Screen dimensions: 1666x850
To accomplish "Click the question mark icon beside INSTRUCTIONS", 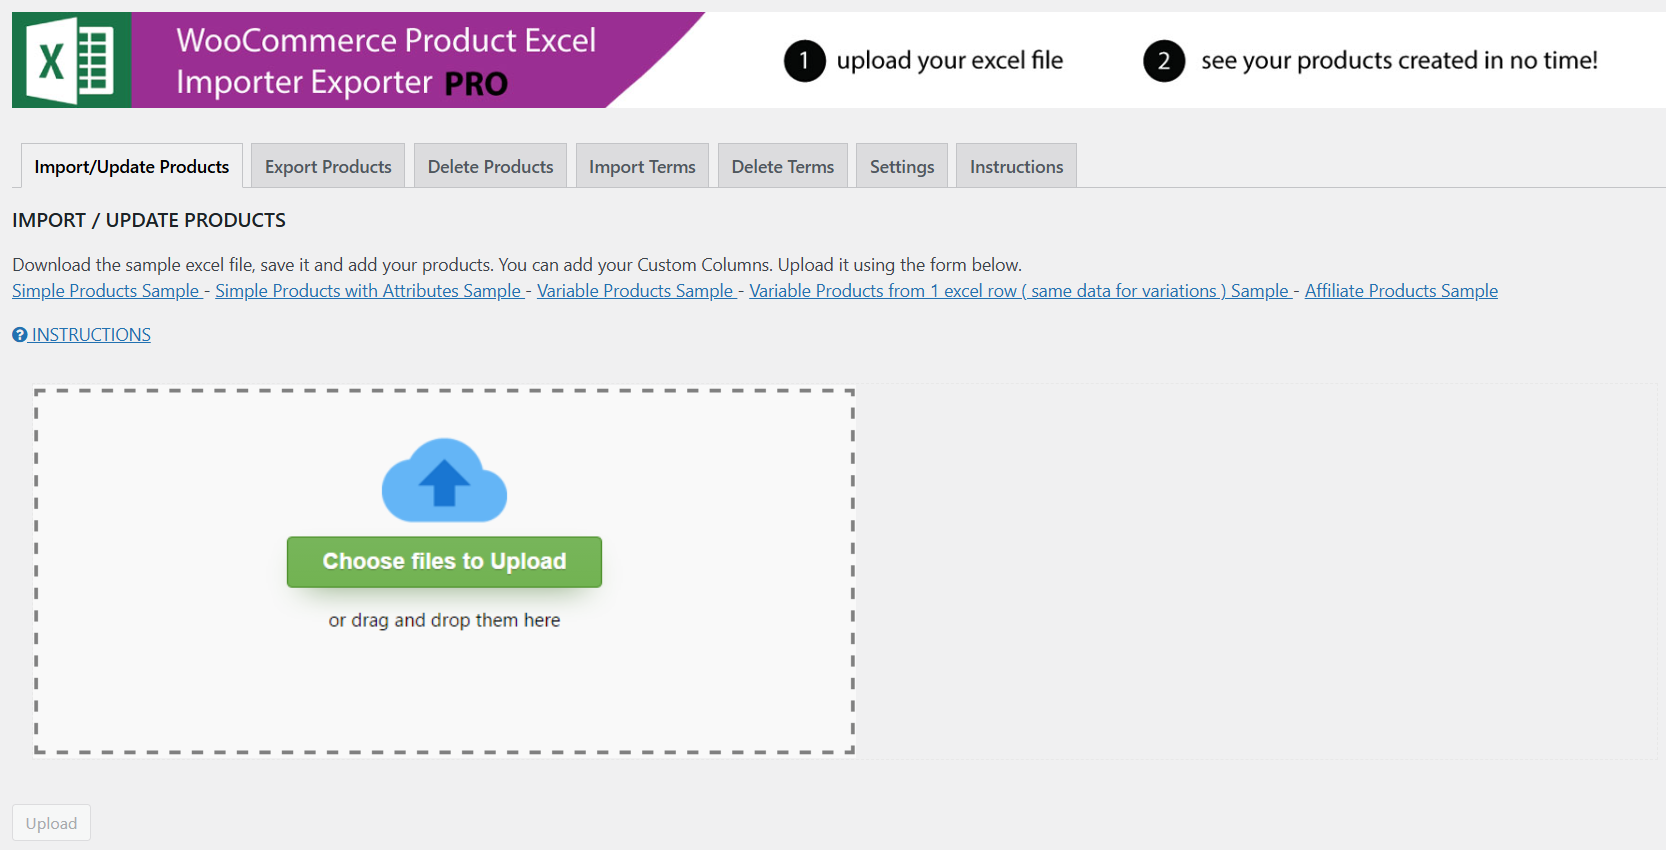I will (x=20, y=335).
